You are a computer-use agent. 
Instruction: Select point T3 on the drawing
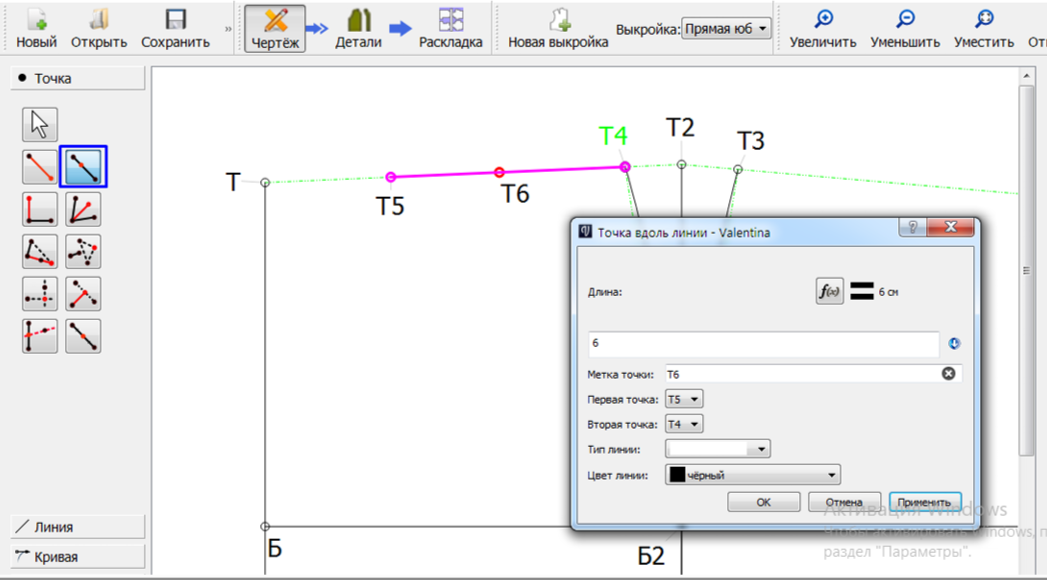(x=738, y=170)
